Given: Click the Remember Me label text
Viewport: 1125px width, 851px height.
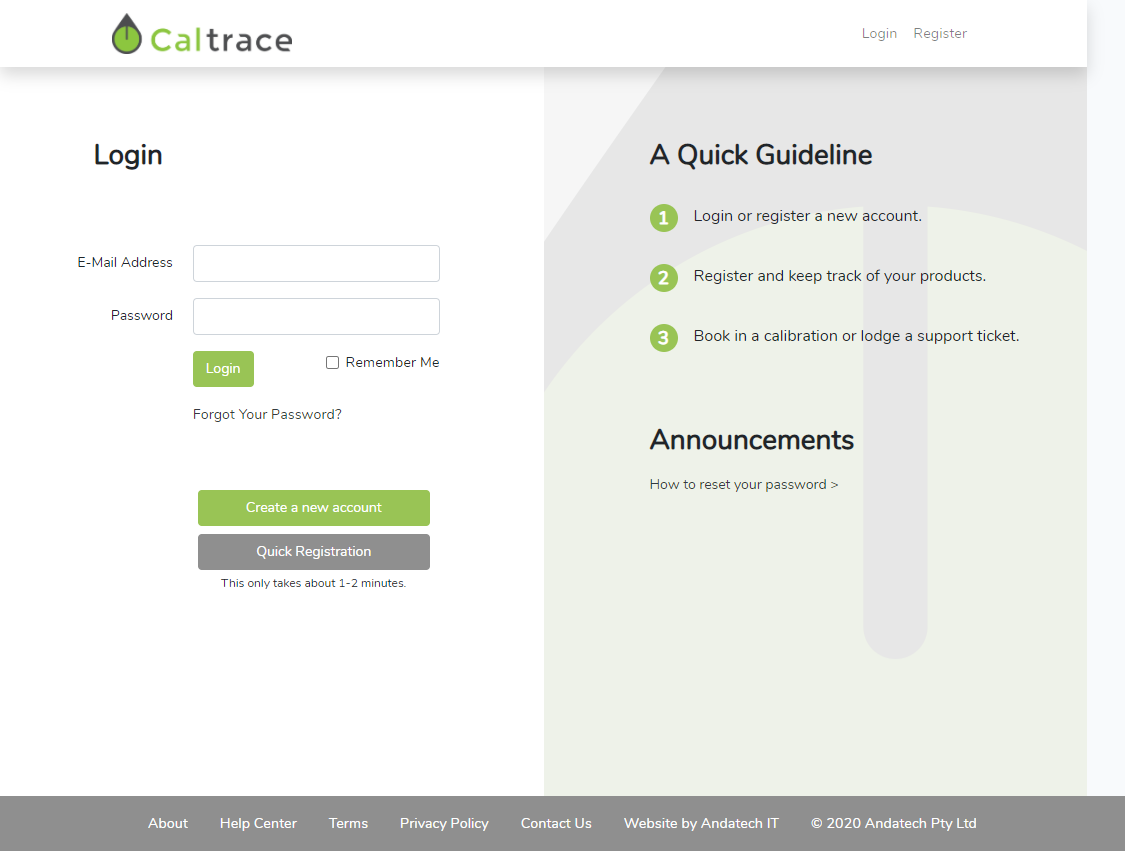Looking at the screenshot, I should pyautogui.click(x=392, y=362).
